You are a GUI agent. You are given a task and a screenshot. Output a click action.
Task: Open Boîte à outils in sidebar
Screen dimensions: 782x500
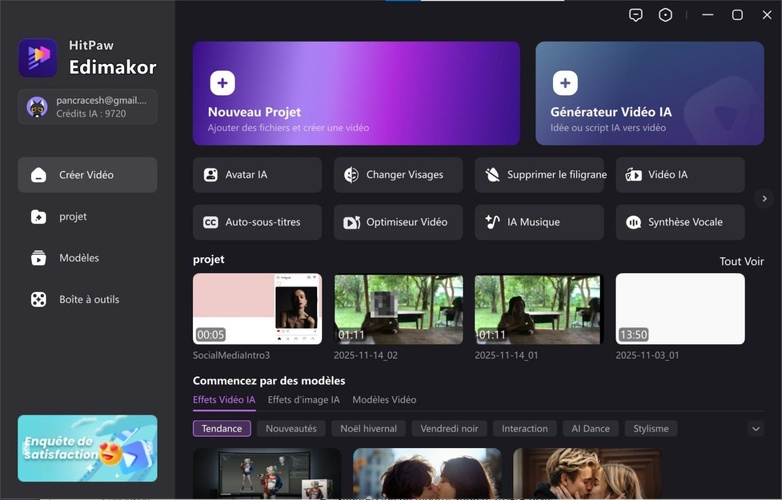(87, 299)
